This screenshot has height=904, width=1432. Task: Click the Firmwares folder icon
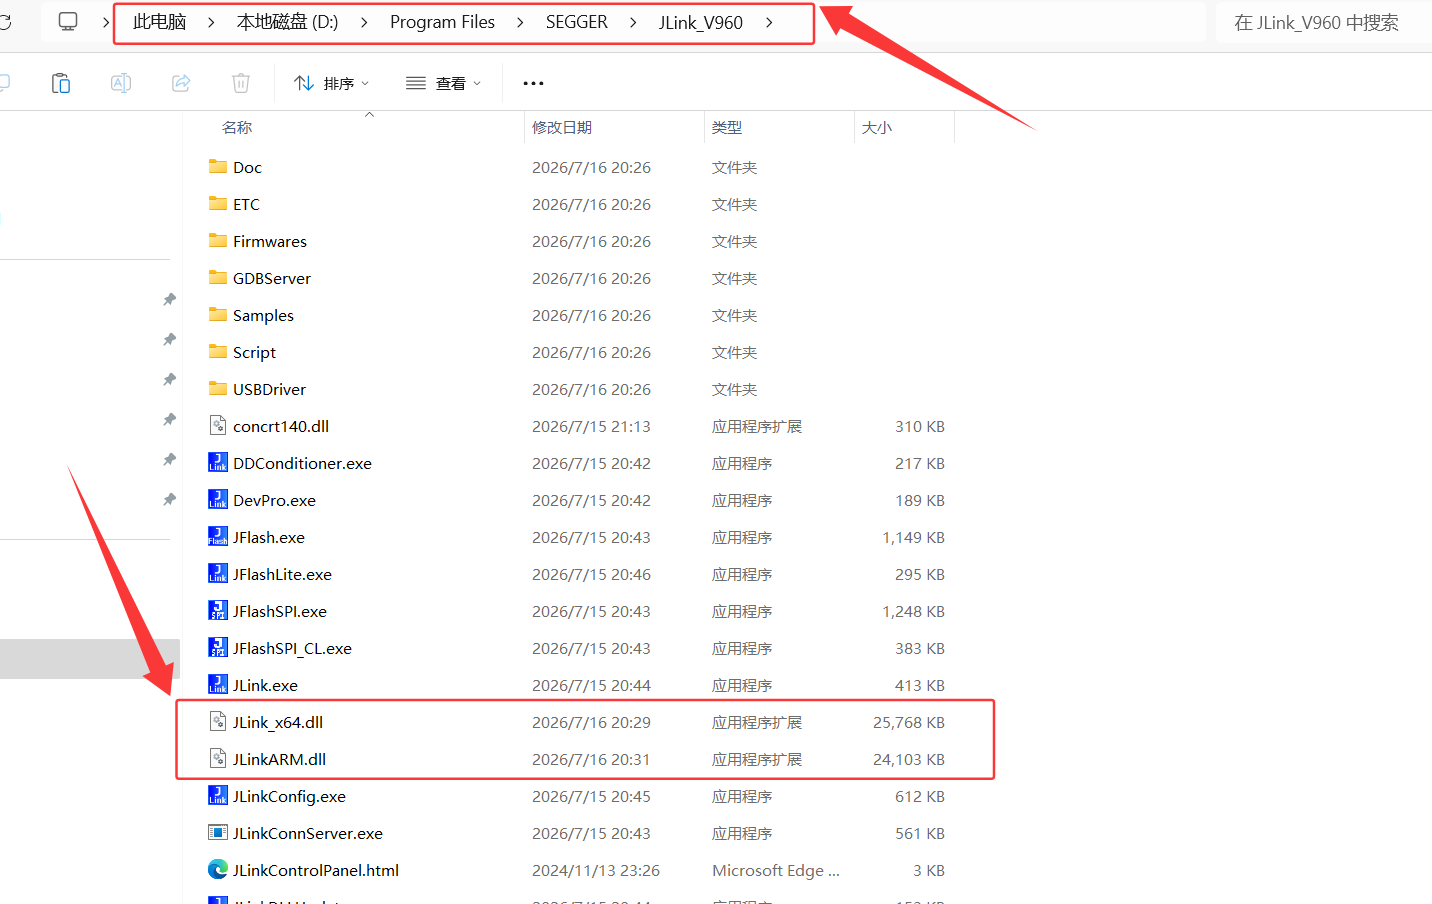[218, 240]
